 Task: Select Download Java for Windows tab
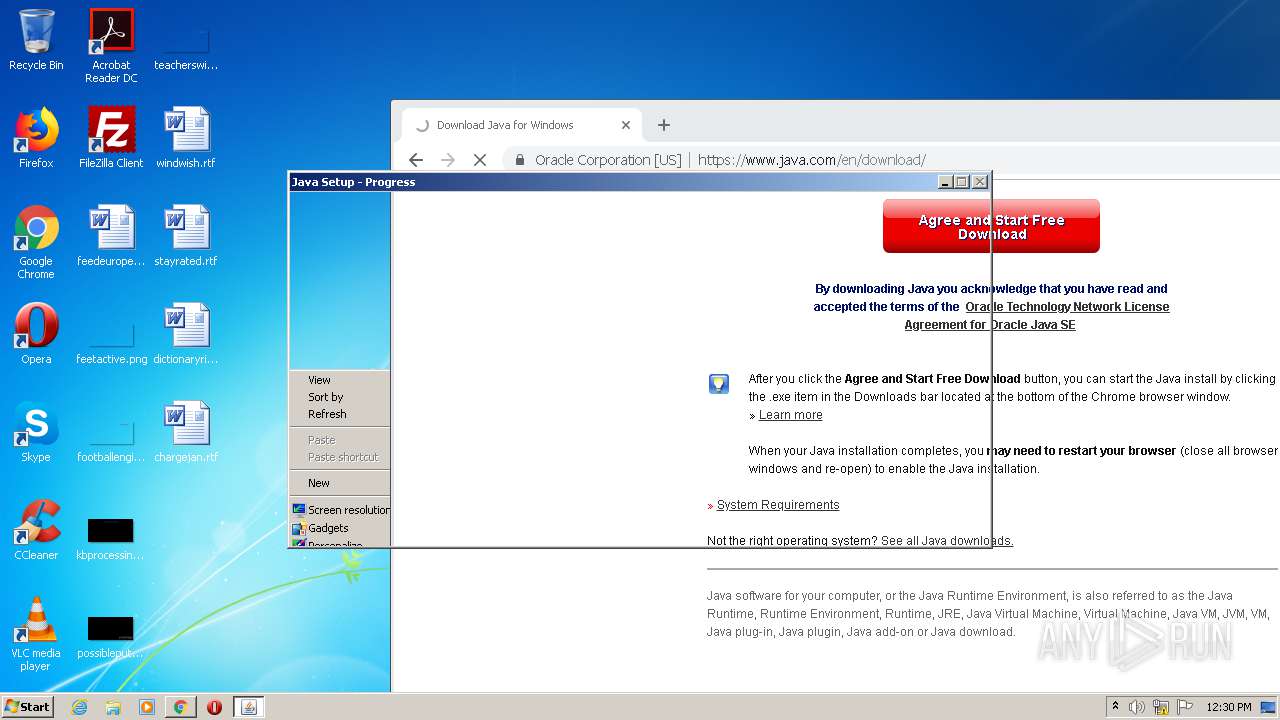tap(520, 125)
